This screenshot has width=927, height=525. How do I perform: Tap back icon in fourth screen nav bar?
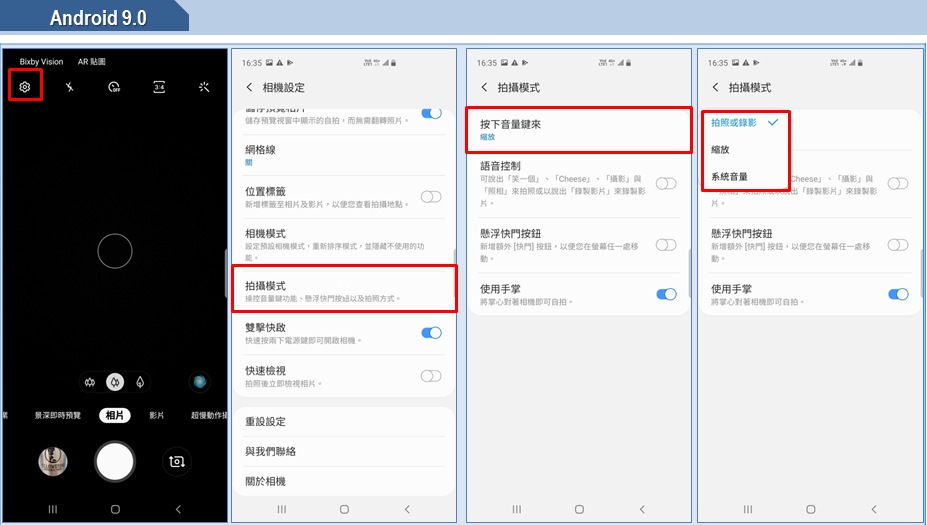[873, 509]
